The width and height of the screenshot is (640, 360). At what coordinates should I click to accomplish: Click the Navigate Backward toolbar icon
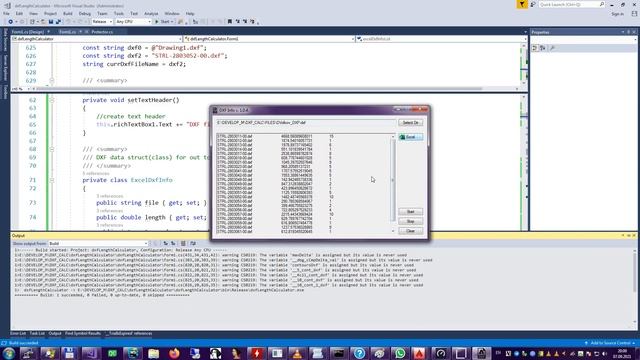(11, 22)
